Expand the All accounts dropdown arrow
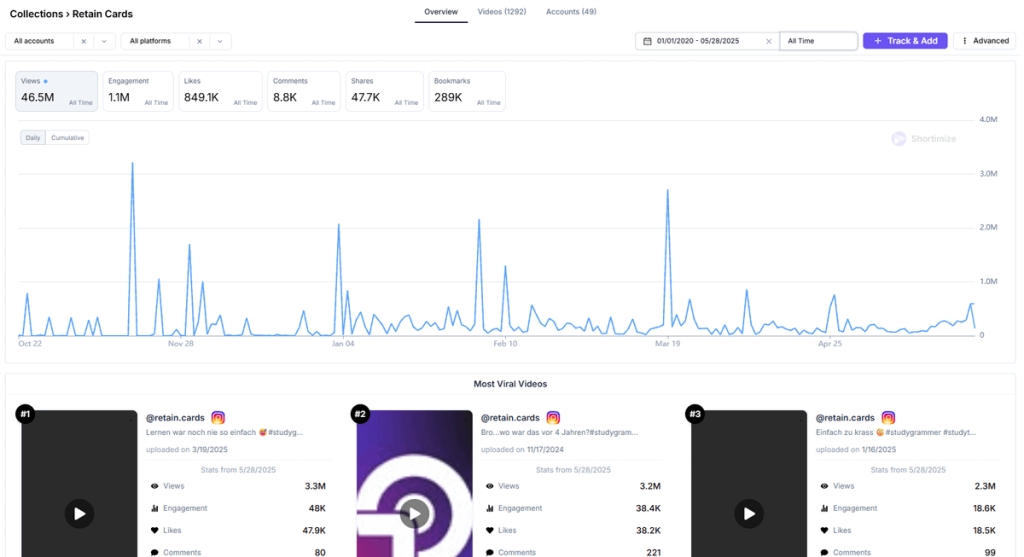Image resolution: width=1024 pixels, height=557 pixels. pyautogui.click(x=104, y=41)
